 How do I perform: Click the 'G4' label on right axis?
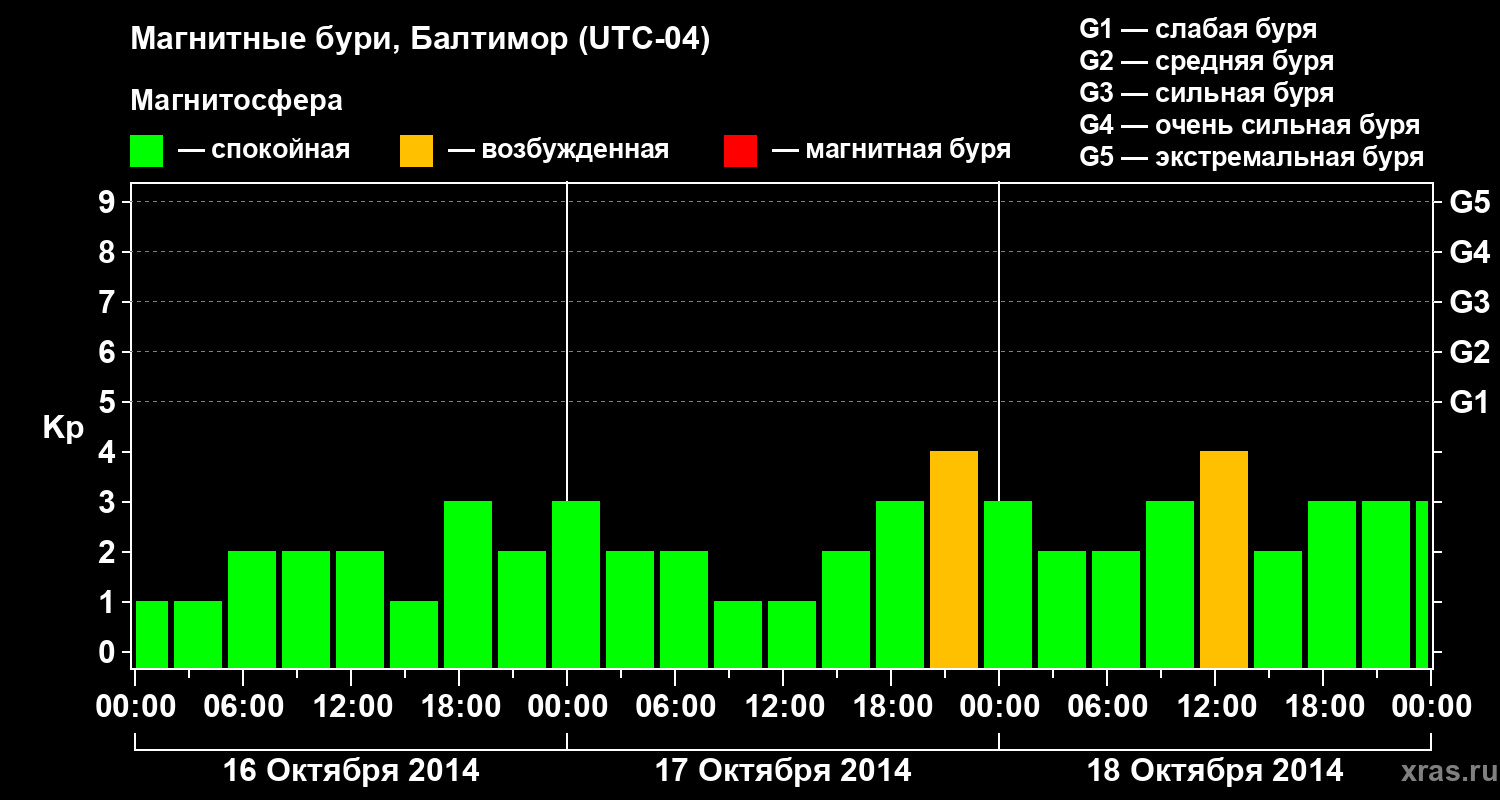(1469, 253)
